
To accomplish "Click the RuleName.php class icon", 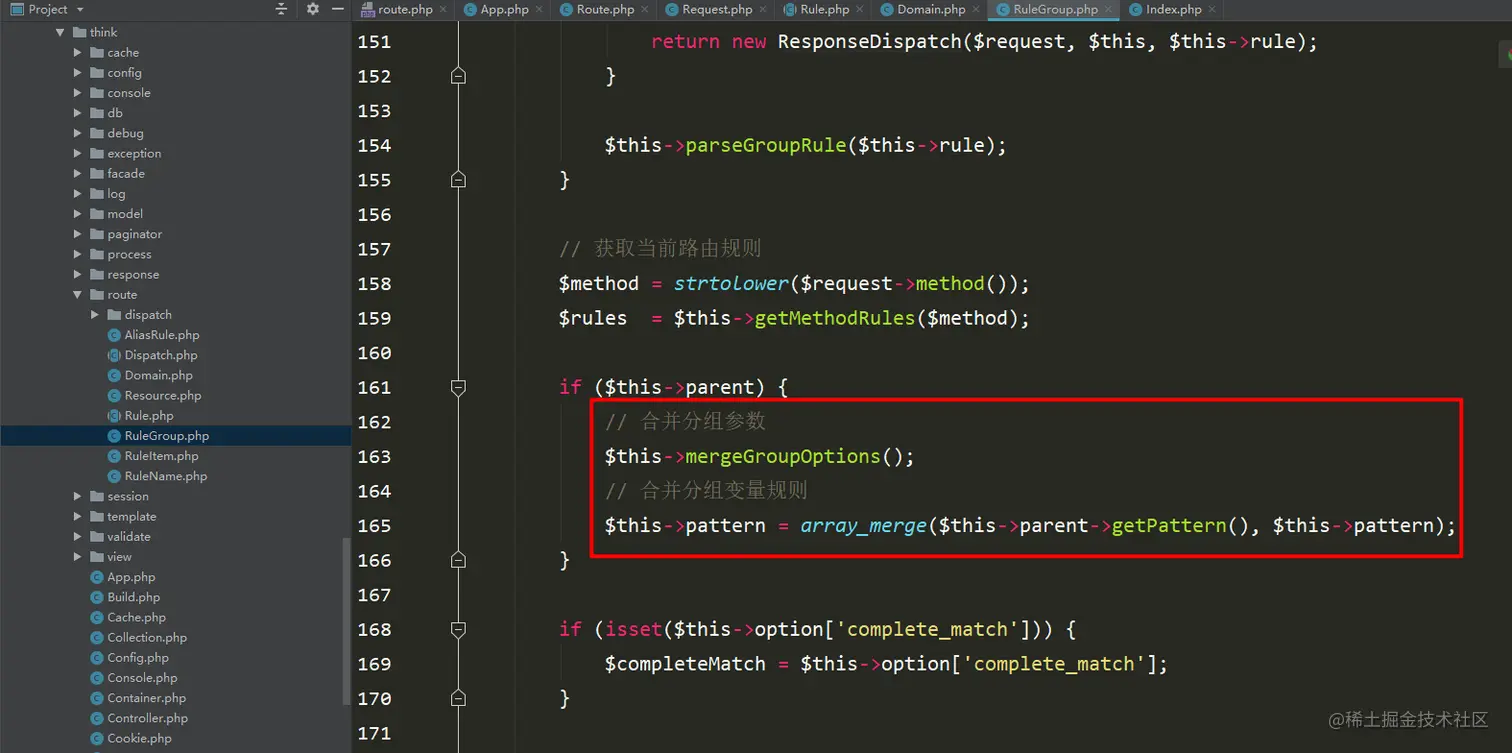I will point(114,476).
